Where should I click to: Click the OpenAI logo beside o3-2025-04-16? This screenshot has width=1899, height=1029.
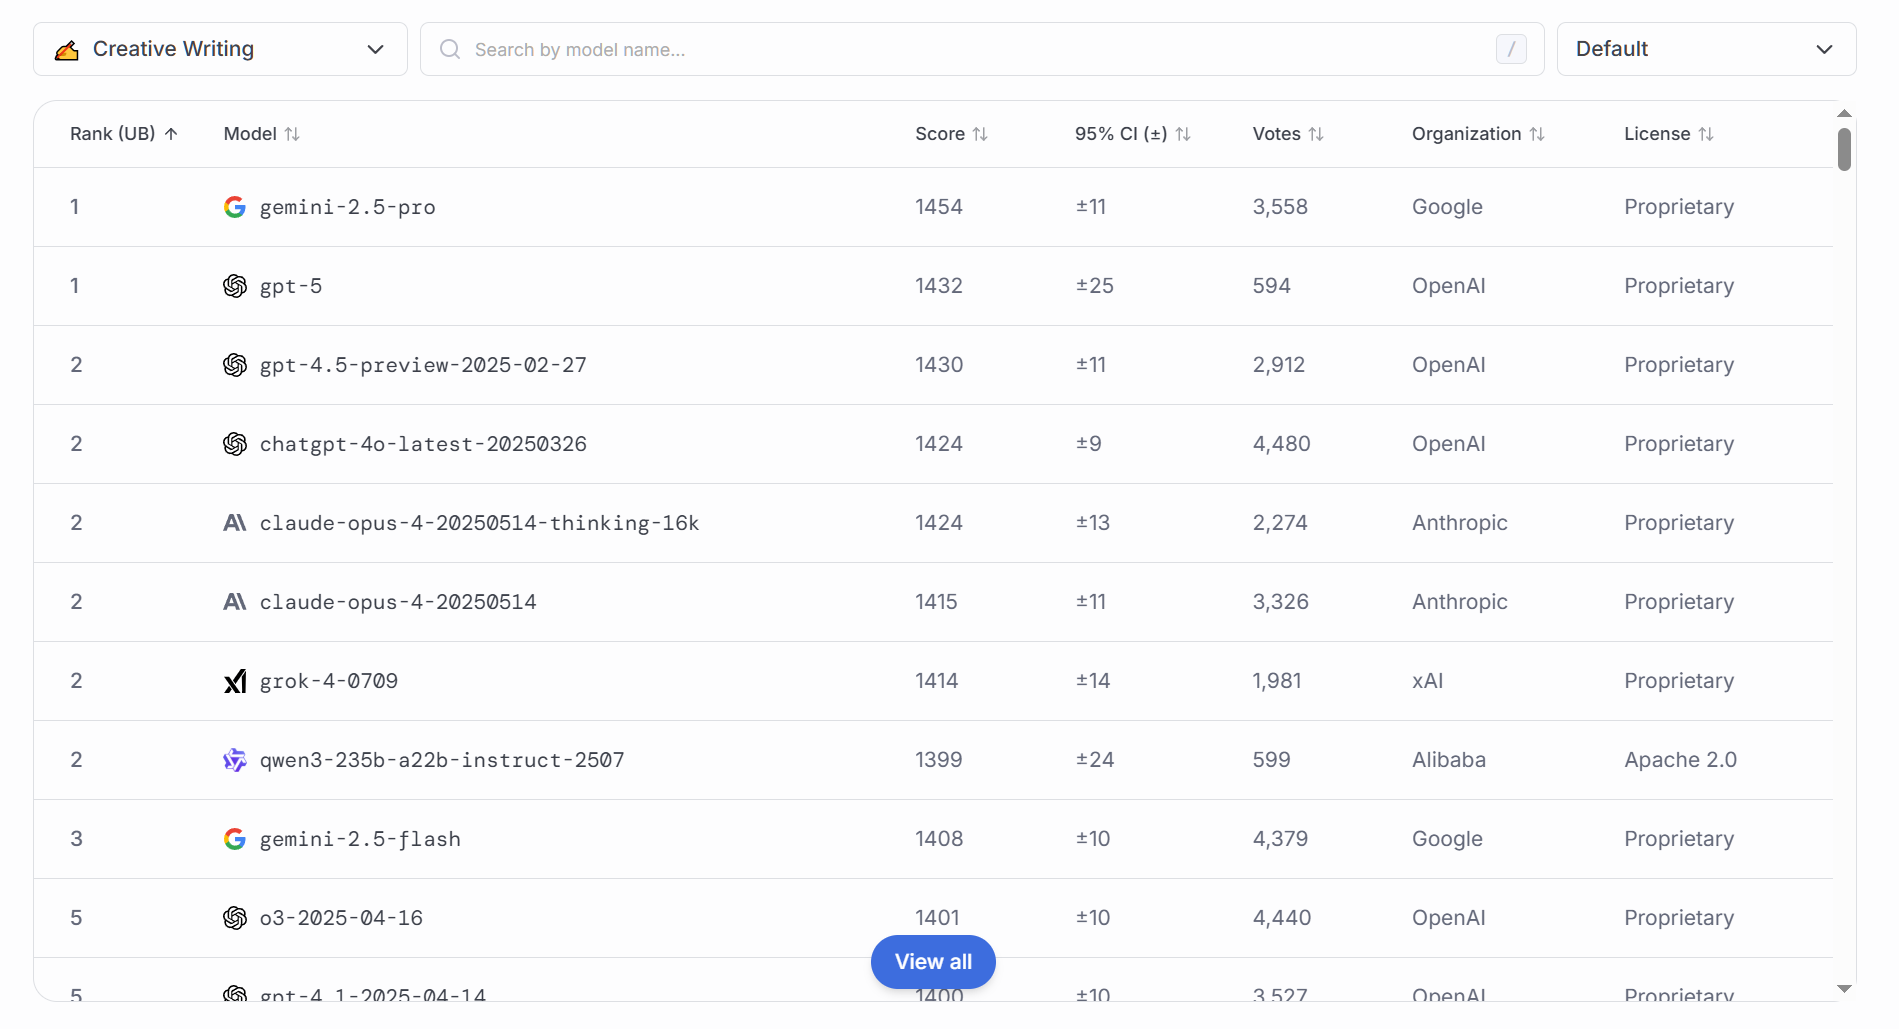point(235,918)
